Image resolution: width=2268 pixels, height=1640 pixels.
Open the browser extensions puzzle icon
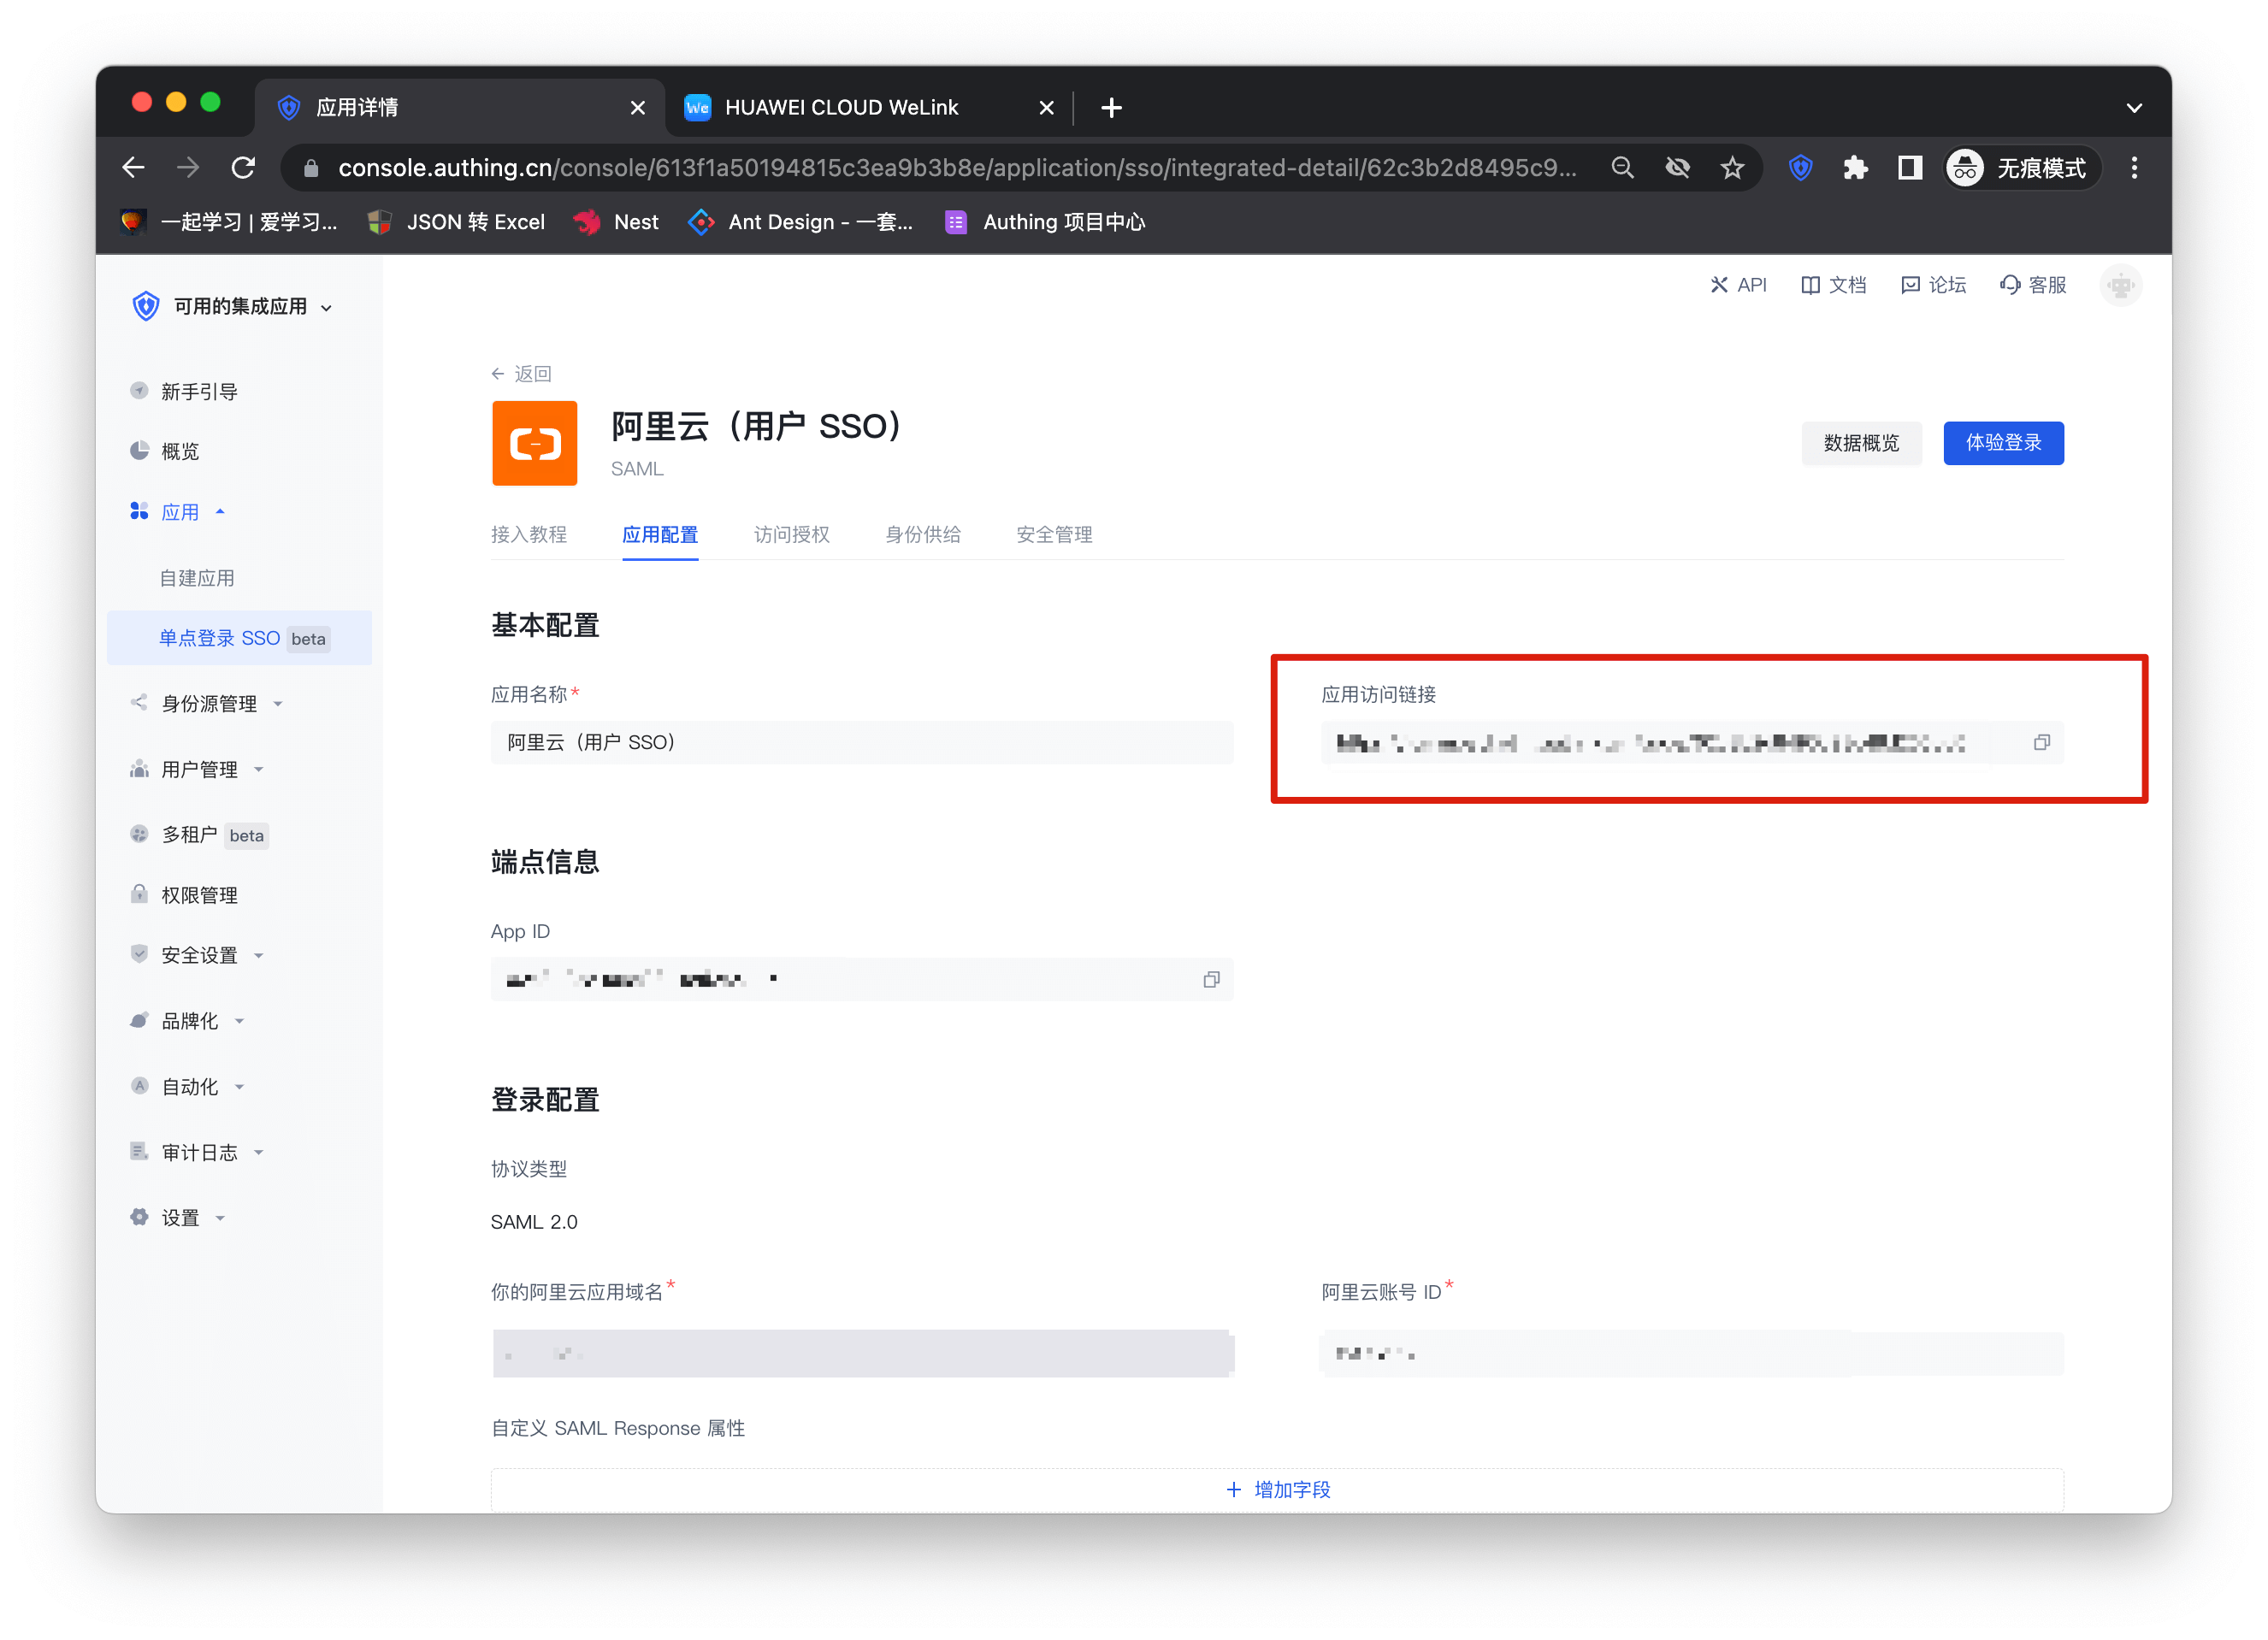pyautogui.click(x=1855, y=168)
